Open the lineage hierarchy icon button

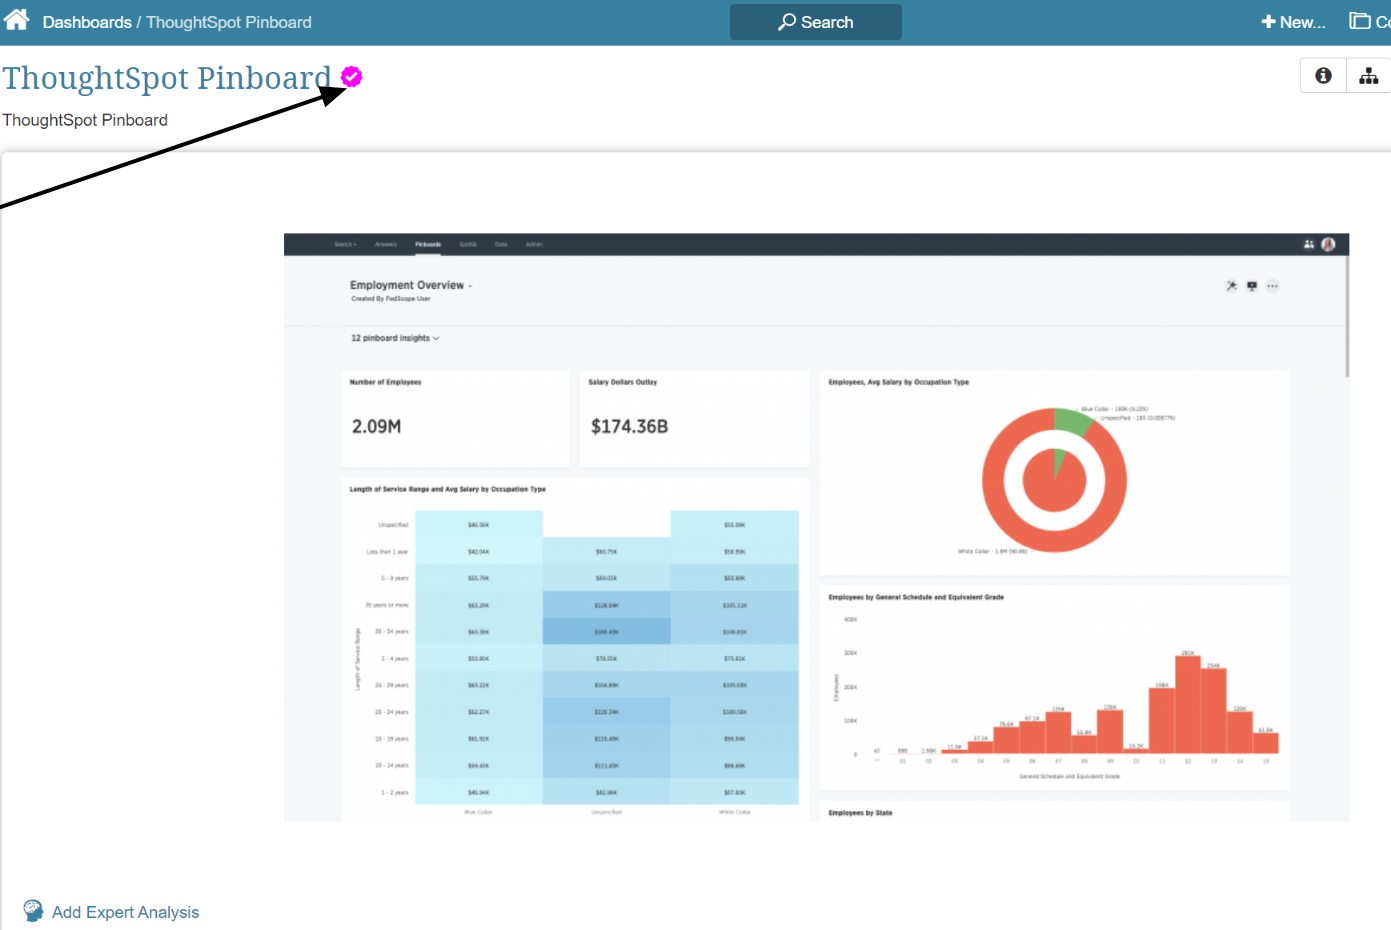tap(1368, 76)
